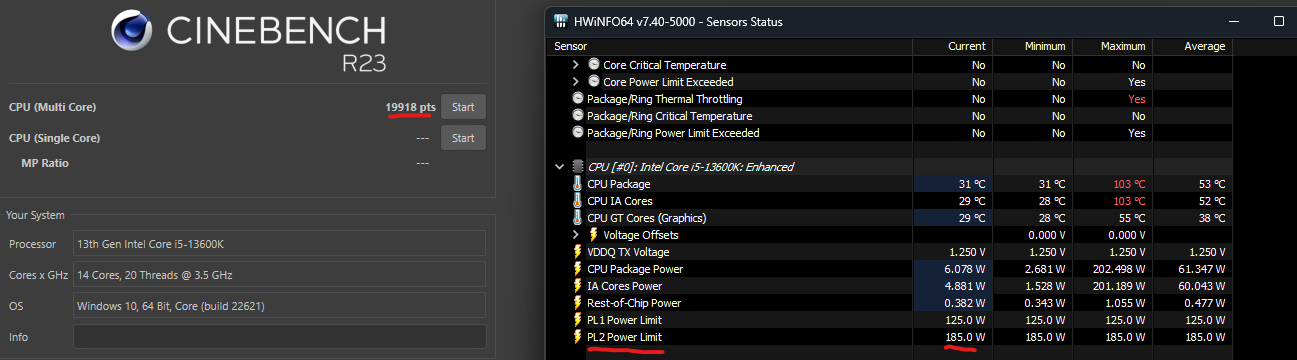
Task: Click Package/Ring Power Limit Exceeded status icon
Action: coord(578,133)
